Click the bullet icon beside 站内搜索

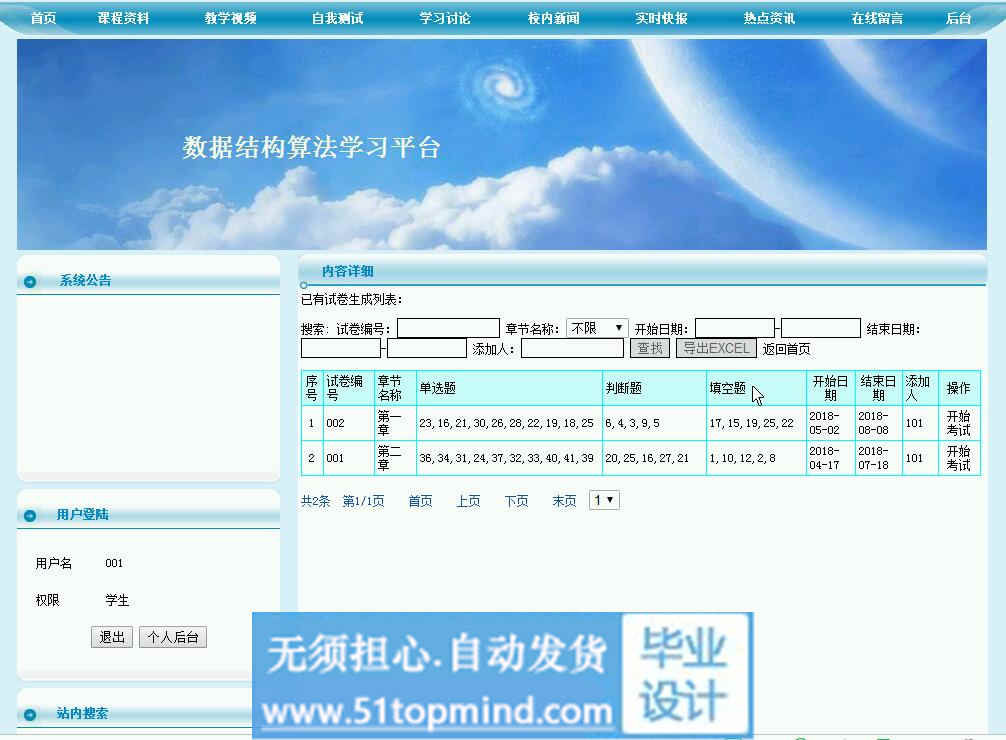(31, 715)
